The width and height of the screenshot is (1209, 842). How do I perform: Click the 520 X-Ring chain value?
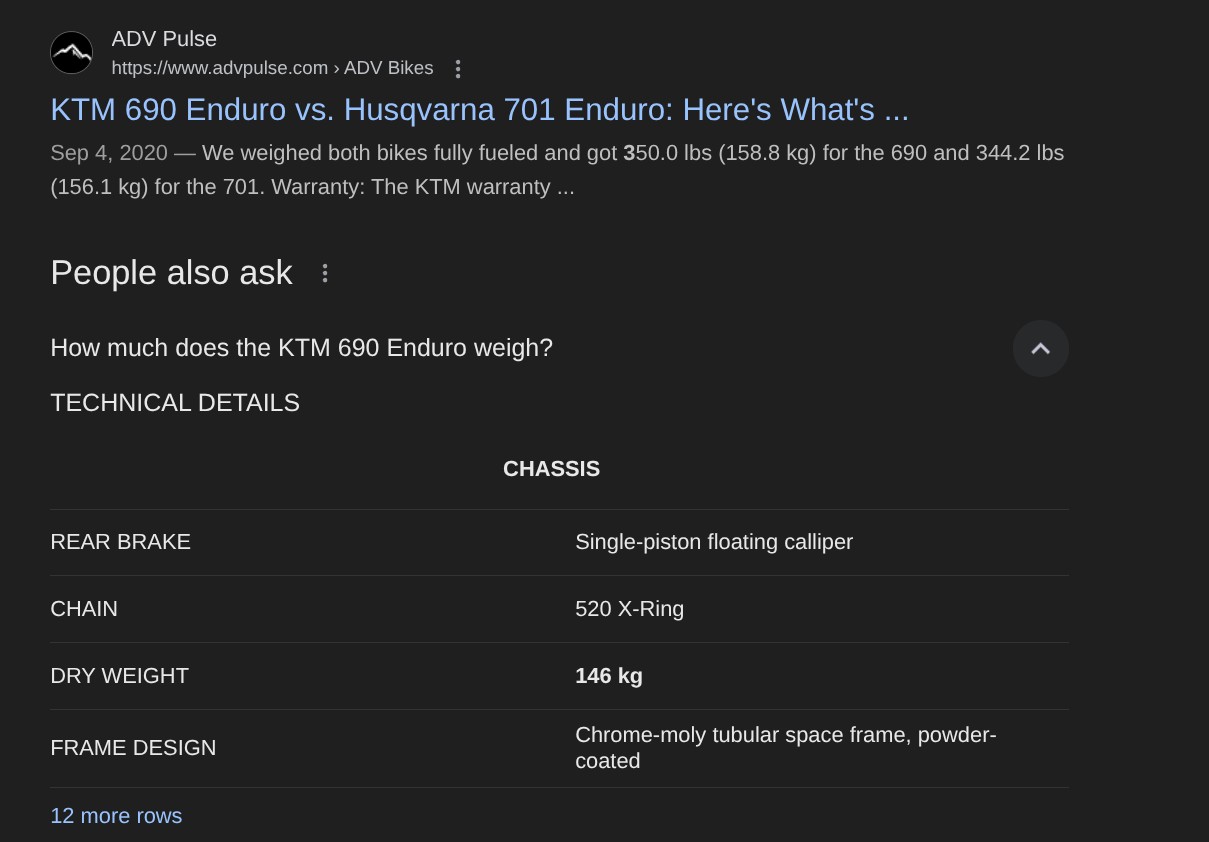630,609
